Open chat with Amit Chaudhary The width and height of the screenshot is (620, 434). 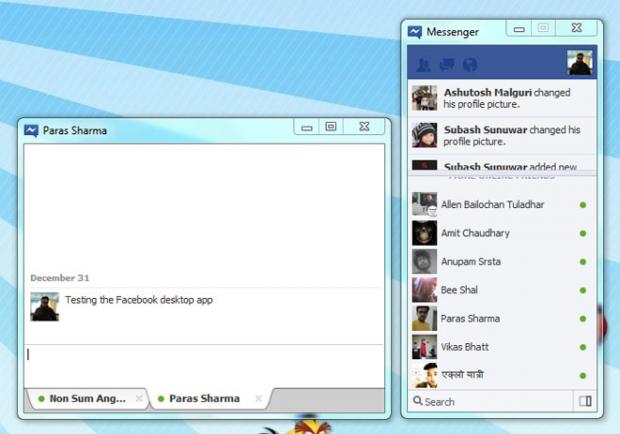pos(475,233)
